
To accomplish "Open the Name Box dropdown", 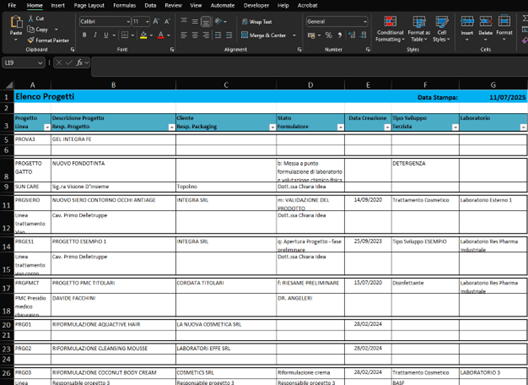I will point(40,63).
